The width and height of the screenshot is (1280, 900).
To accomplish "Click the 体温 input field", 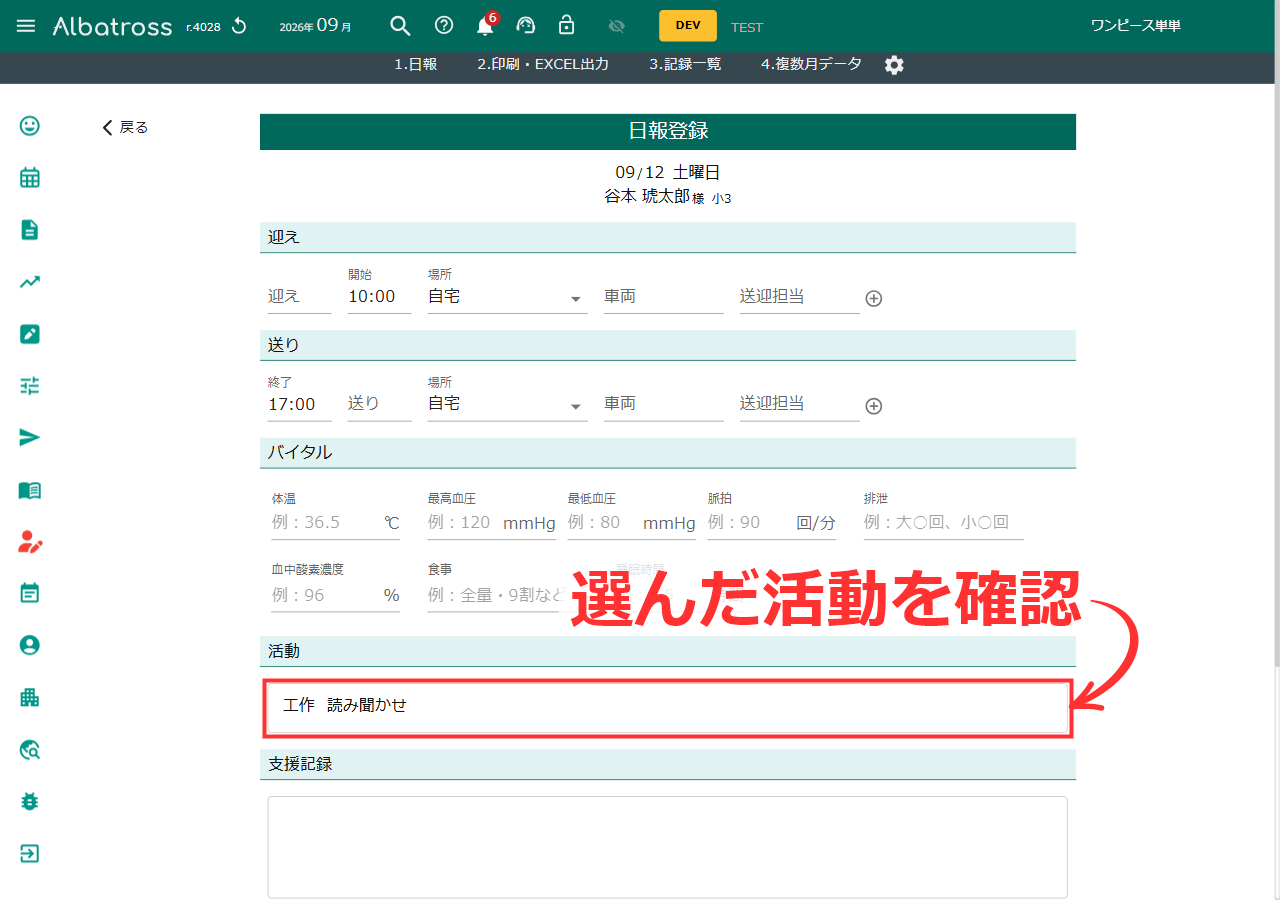I will [336, 522].
